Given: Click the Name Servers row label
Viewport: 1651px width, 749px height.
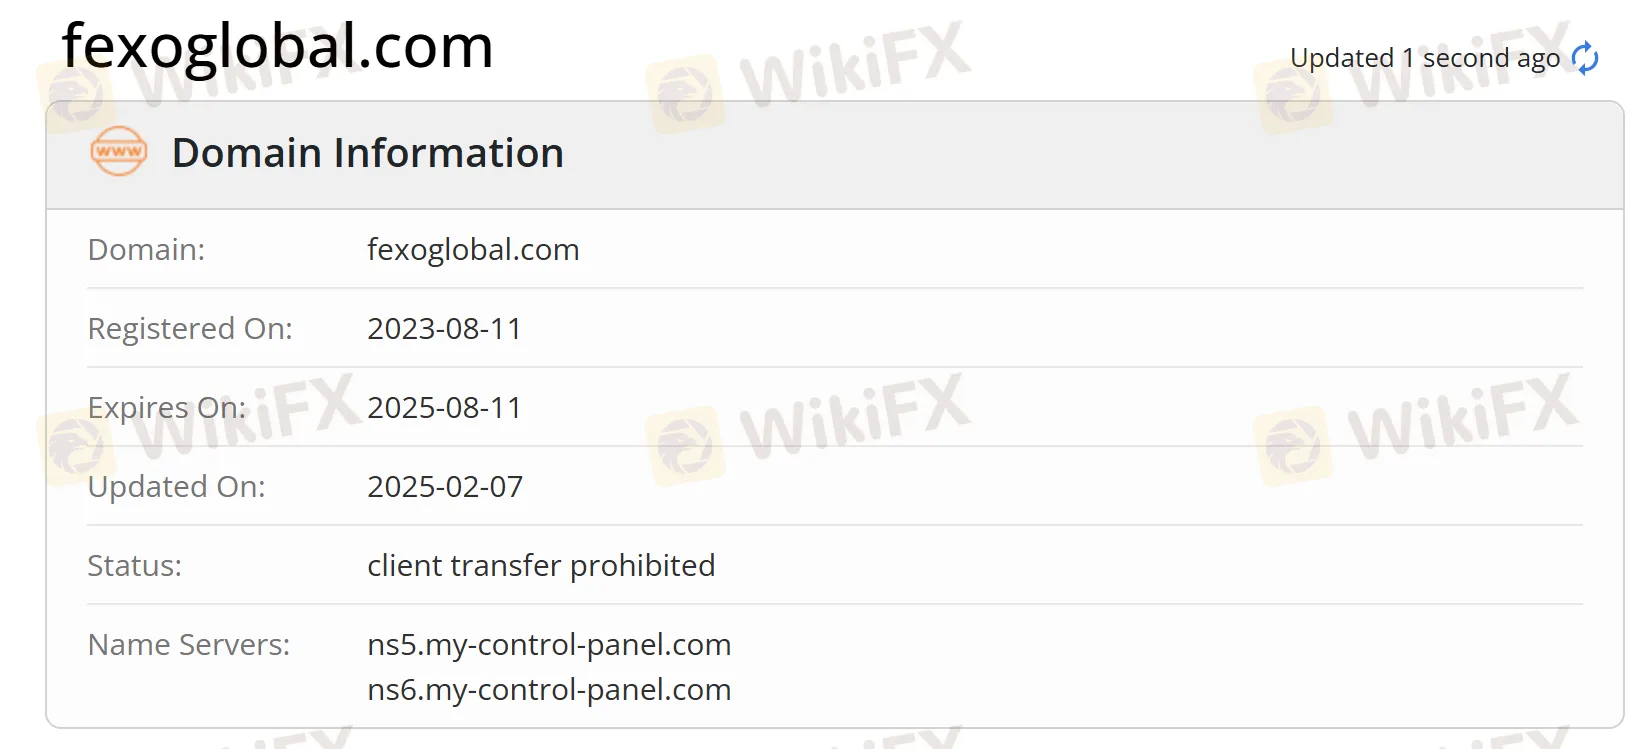Looking at the screenshot, I should tap(190, 645).
